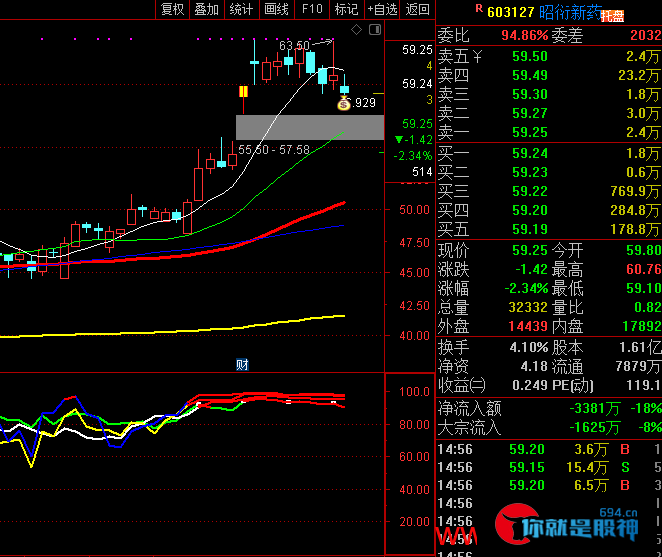This screenshot has height=557, width=662.
Task: Select 卖三 price 59.30
Action: tap(530, 94)
